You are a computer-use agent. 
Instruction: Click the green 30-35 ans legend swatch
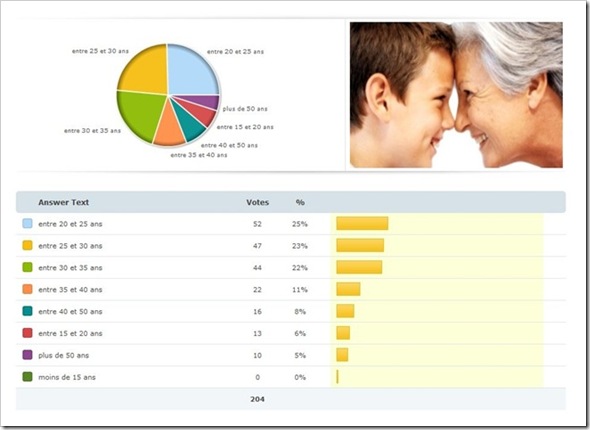(x=27, y=267)
